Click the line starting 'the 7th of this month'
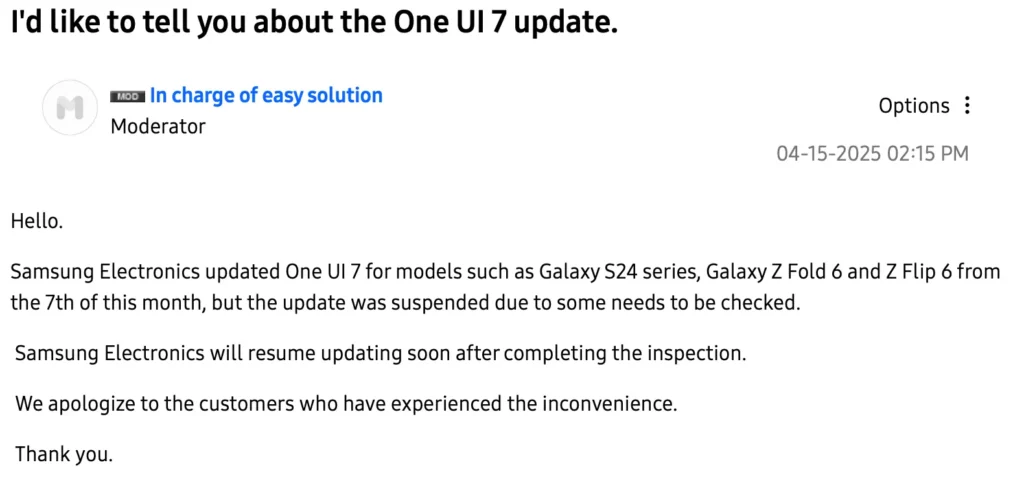Screen dimensions: 1024x491 406,304
